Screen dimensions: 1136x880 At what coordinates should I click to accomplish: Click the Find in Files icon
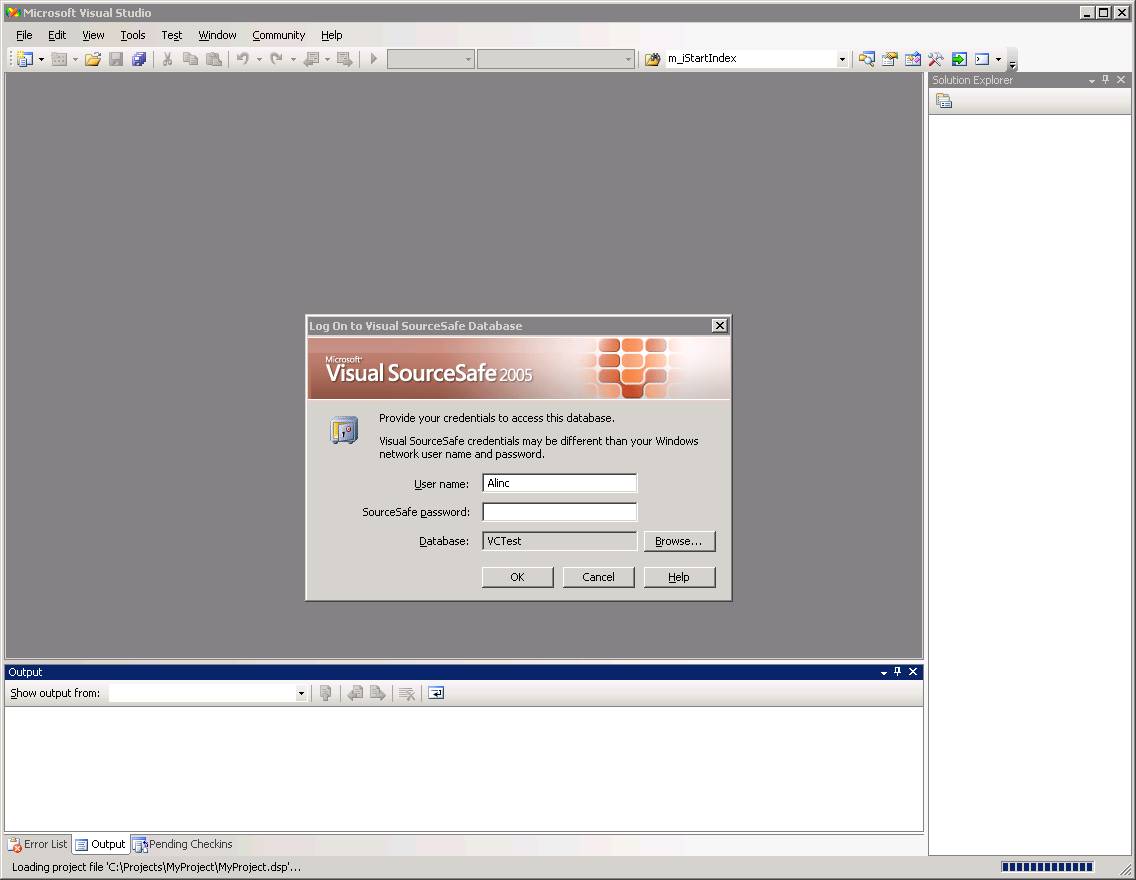652,59
